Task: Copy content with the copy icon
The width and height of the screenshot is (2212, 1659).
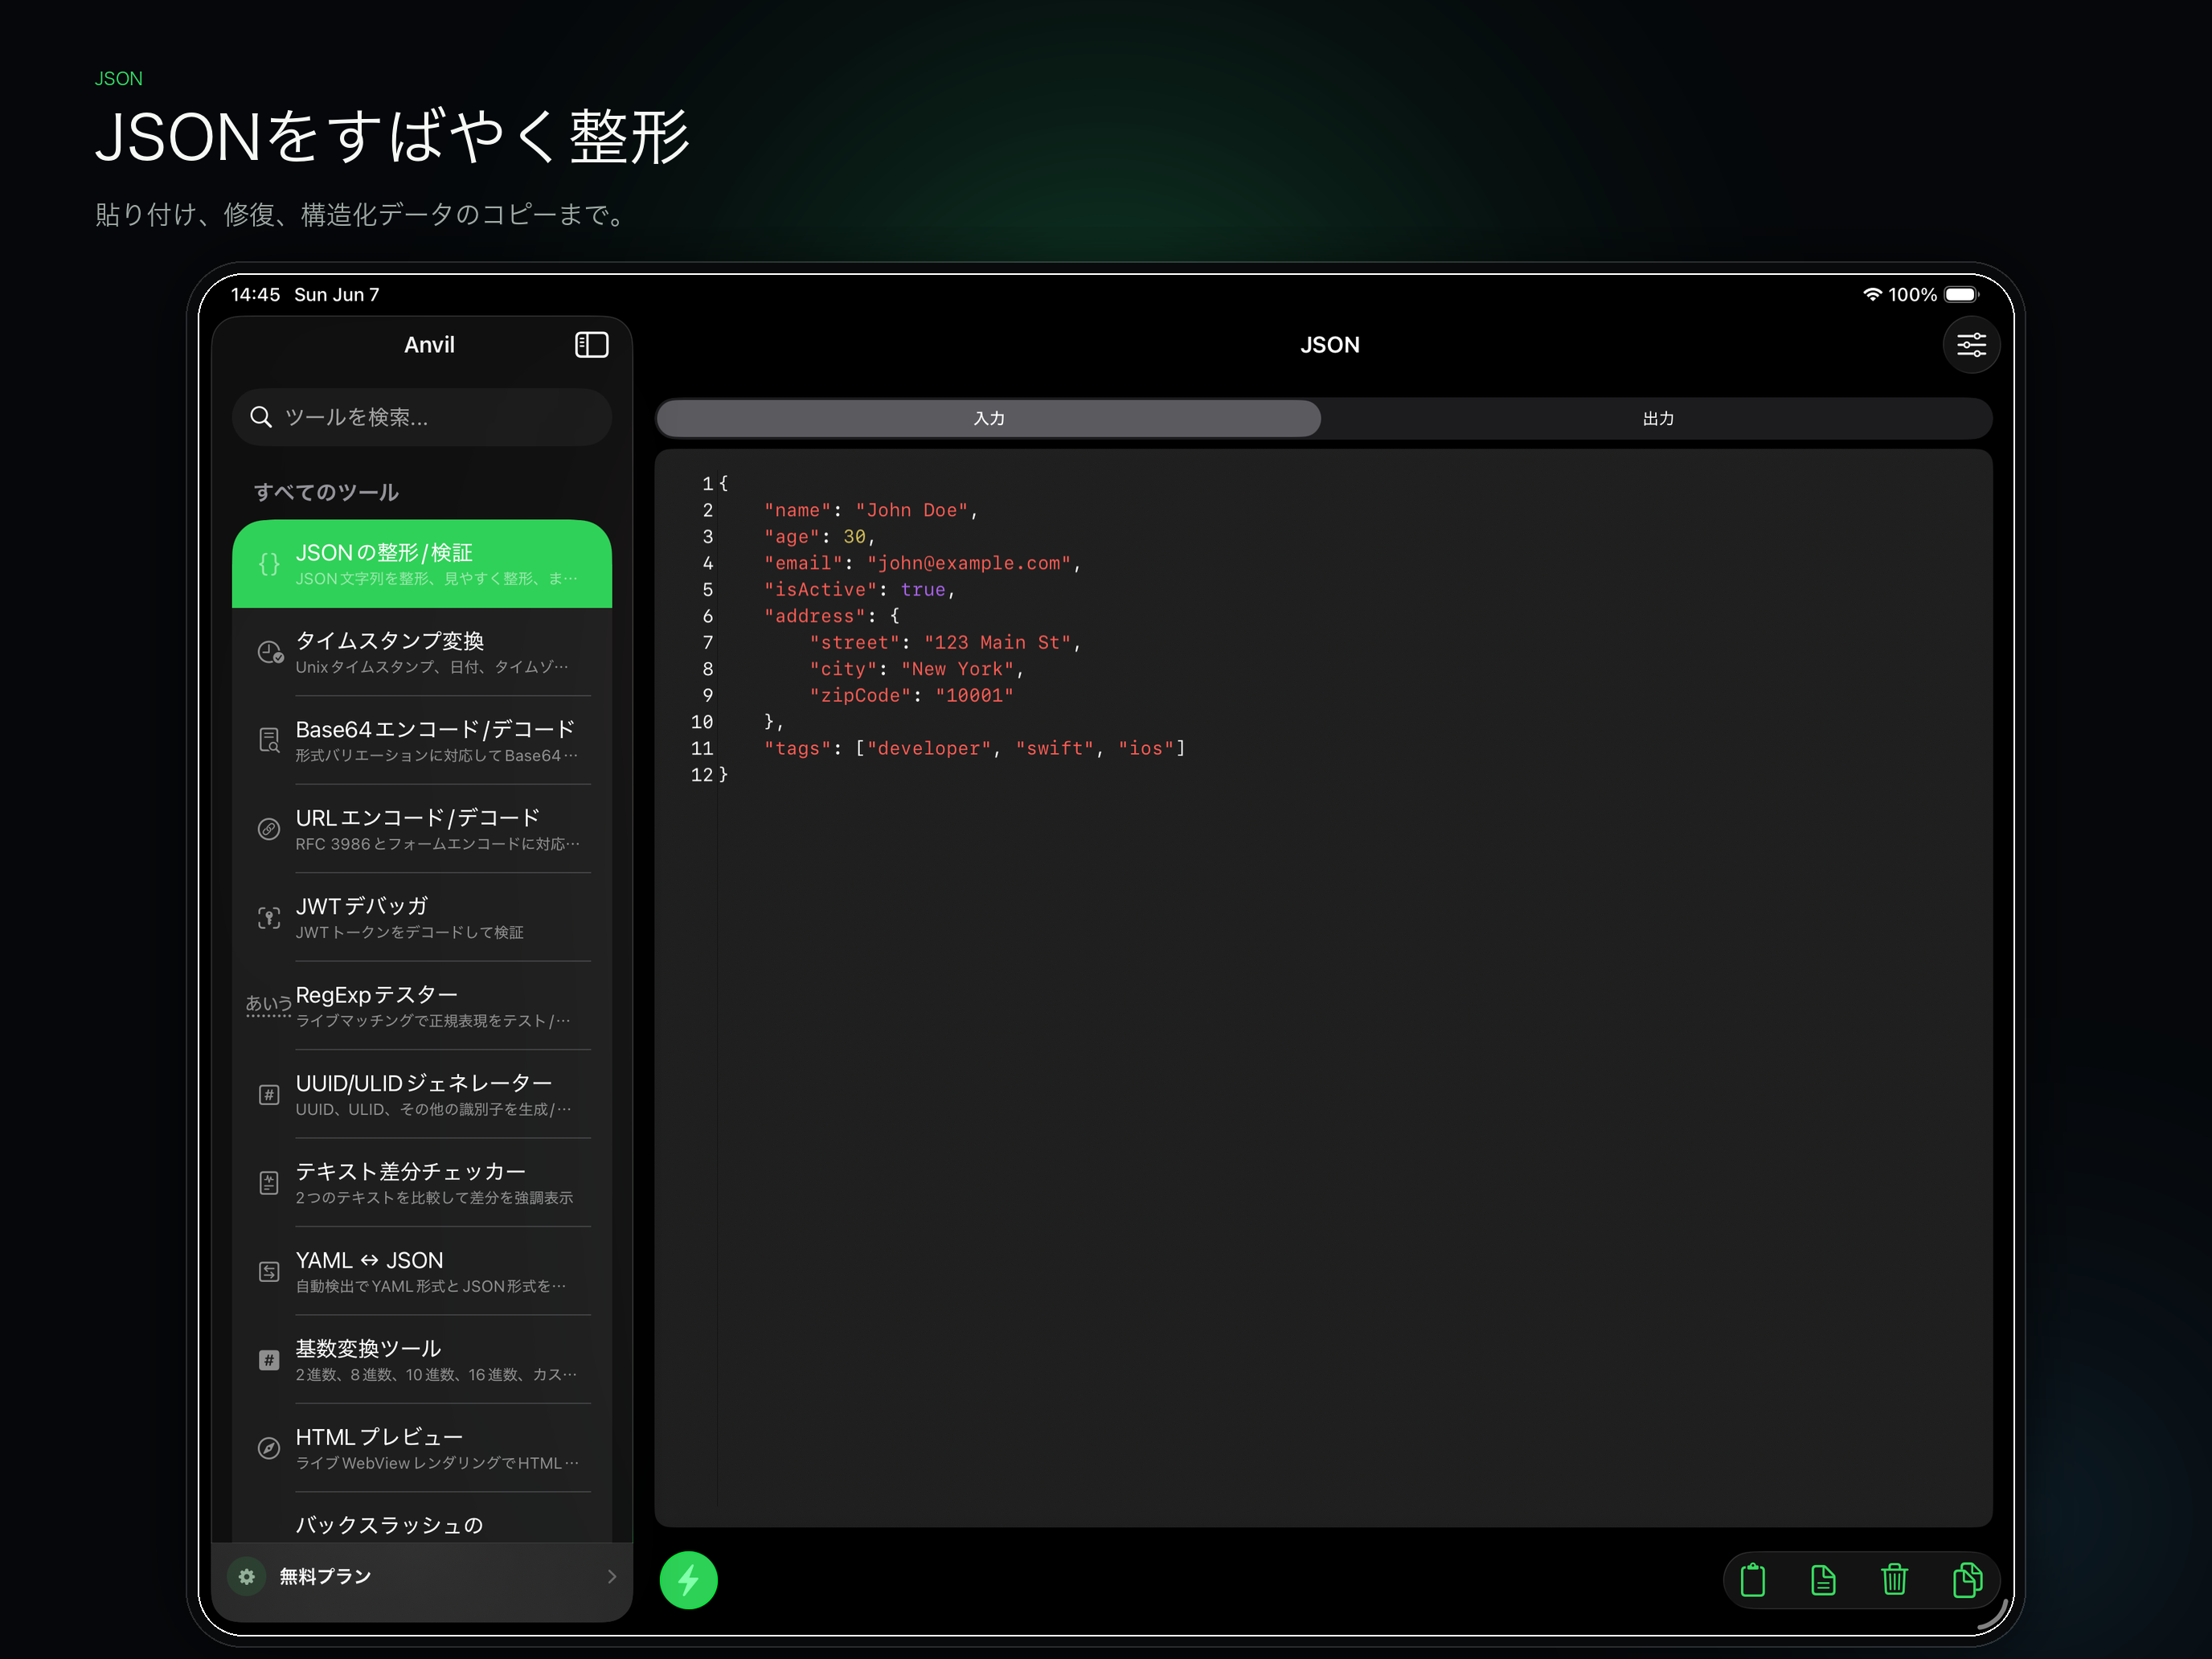Action: (x=1966, y=1579)
